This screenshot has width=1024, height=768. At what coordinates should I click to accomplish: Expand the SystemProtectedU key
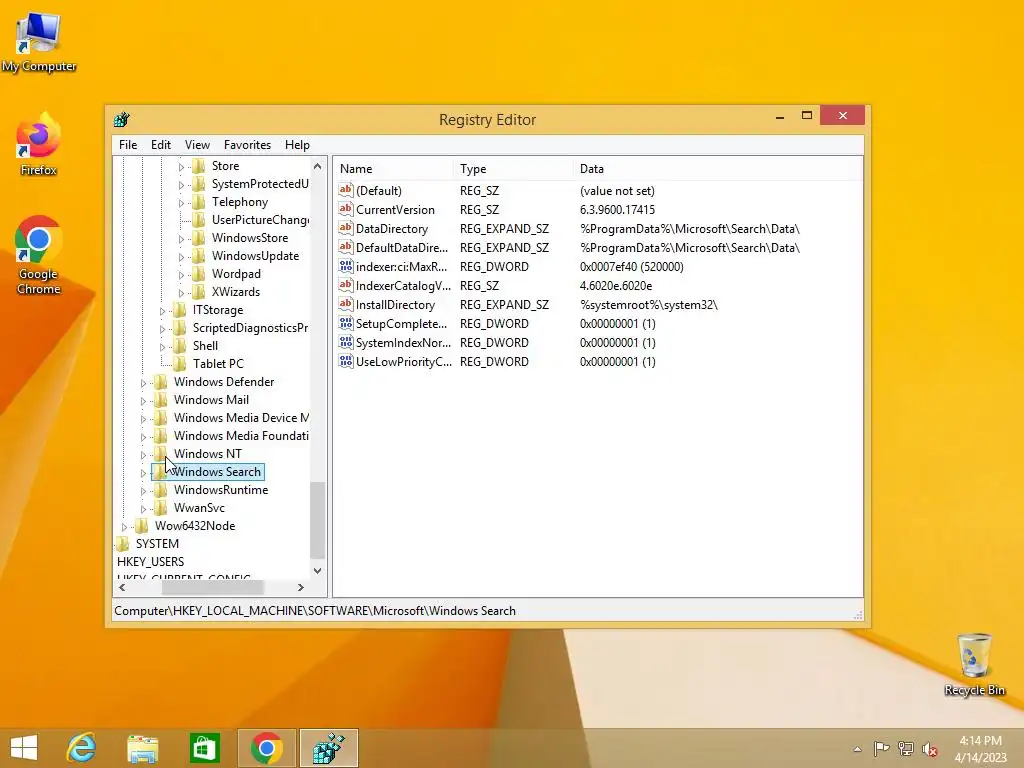(x=182, y=185)
